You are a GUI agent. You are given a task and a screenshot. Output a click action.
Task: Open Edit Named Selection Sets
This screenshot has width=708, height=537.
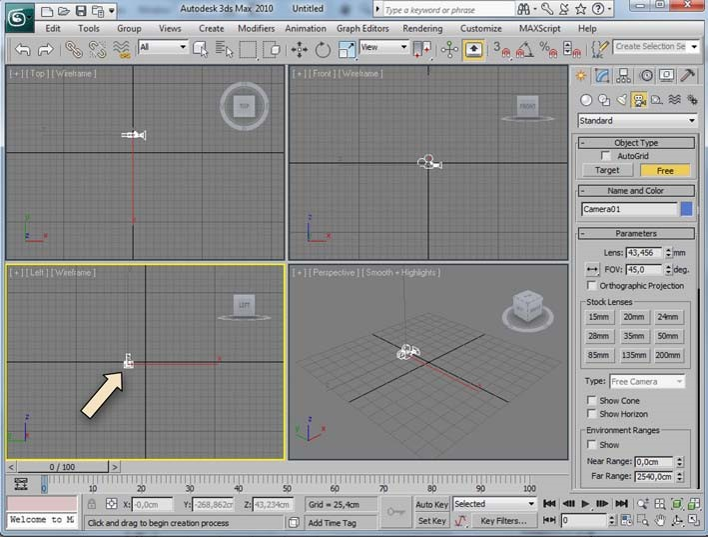click(600, 49)
